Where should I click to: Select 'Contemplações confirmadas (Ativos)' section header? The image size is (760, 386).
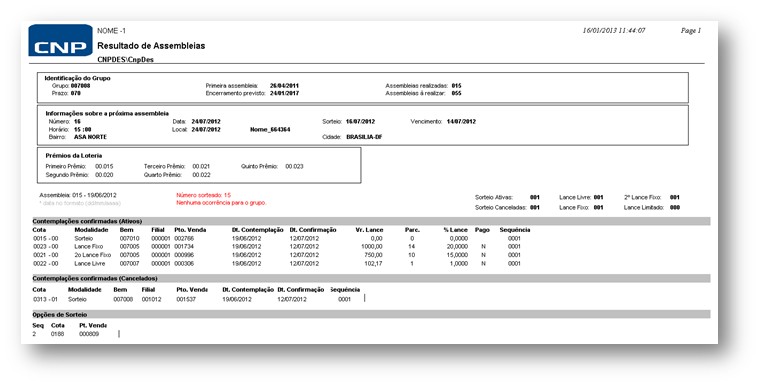(87, 221)
